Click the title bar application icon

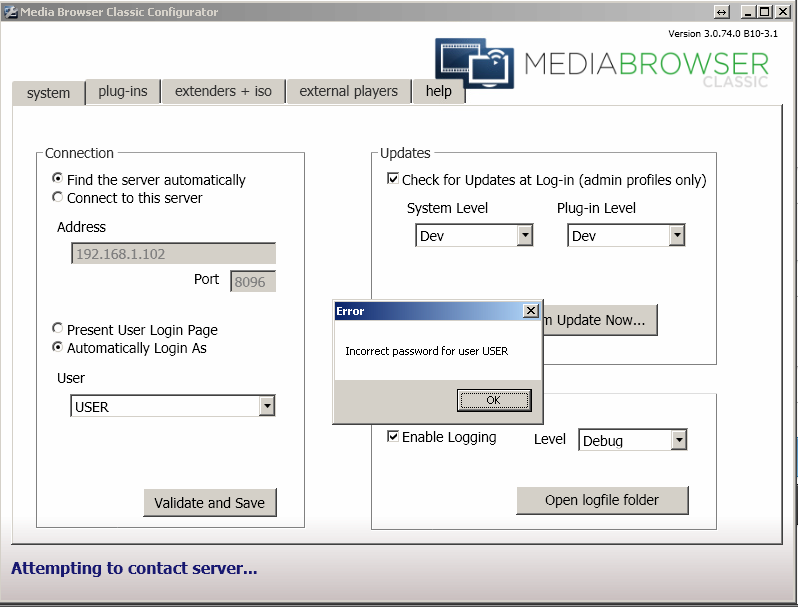[x=10, y=12]
